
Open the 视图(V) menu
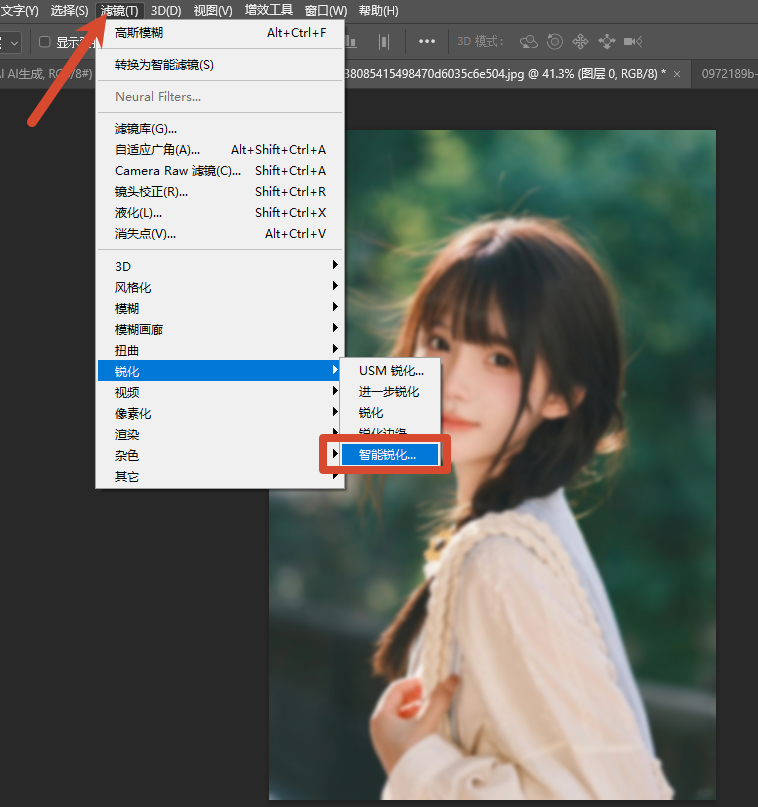(213, 11)
